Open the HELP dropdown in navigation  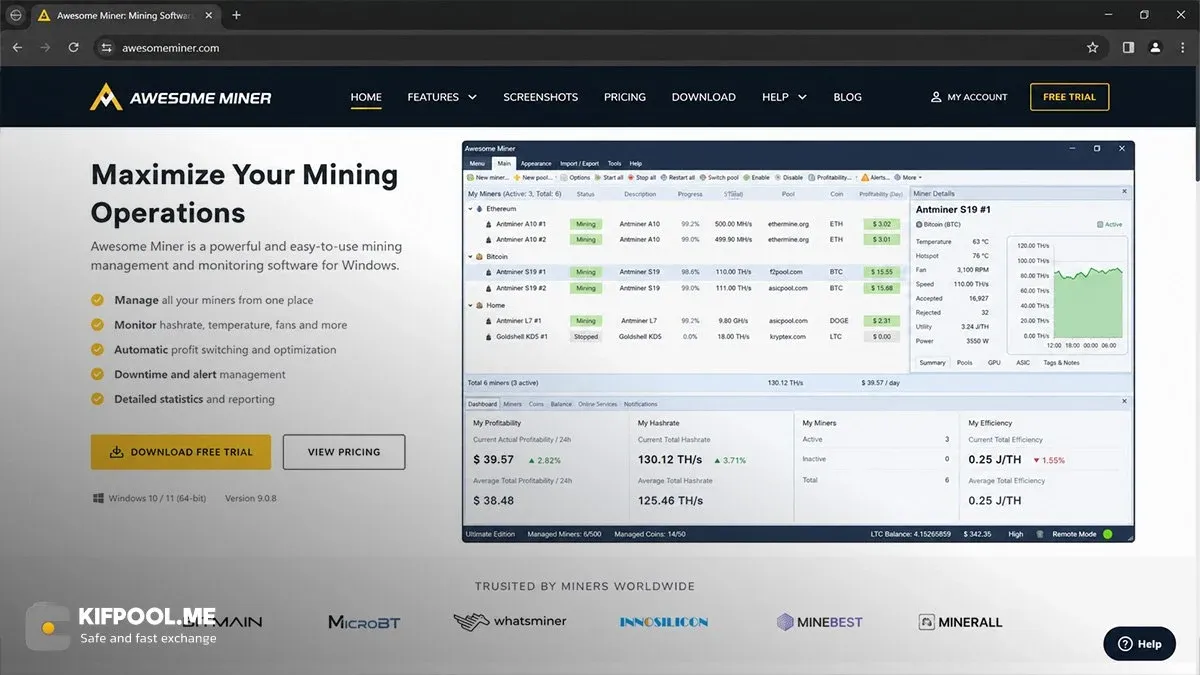pyautogui.click(x=784, y=97)
